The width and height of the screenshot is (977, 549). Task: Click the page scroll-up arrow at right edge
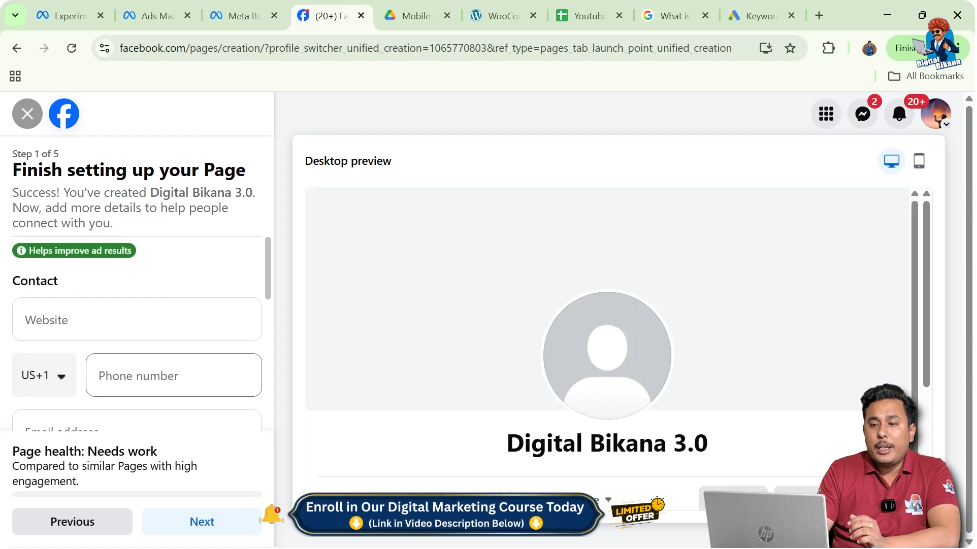point(969,98)
